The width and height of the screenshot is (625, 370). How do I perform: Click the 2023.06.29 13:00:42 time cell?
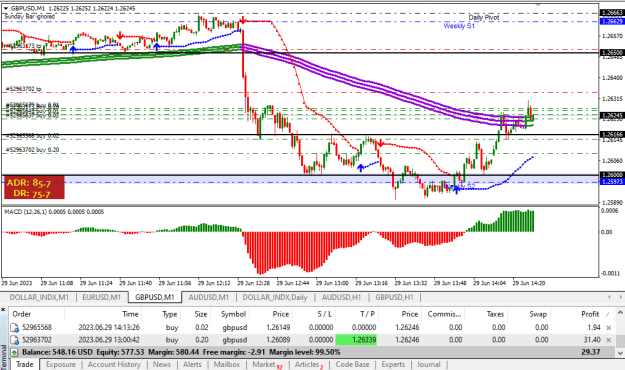tap(109, 340)
